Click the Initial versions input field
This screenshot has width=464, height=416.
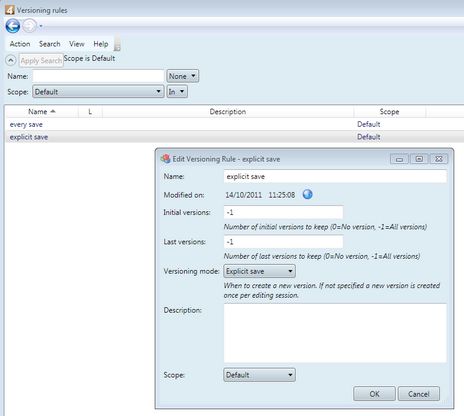point(283,212)
